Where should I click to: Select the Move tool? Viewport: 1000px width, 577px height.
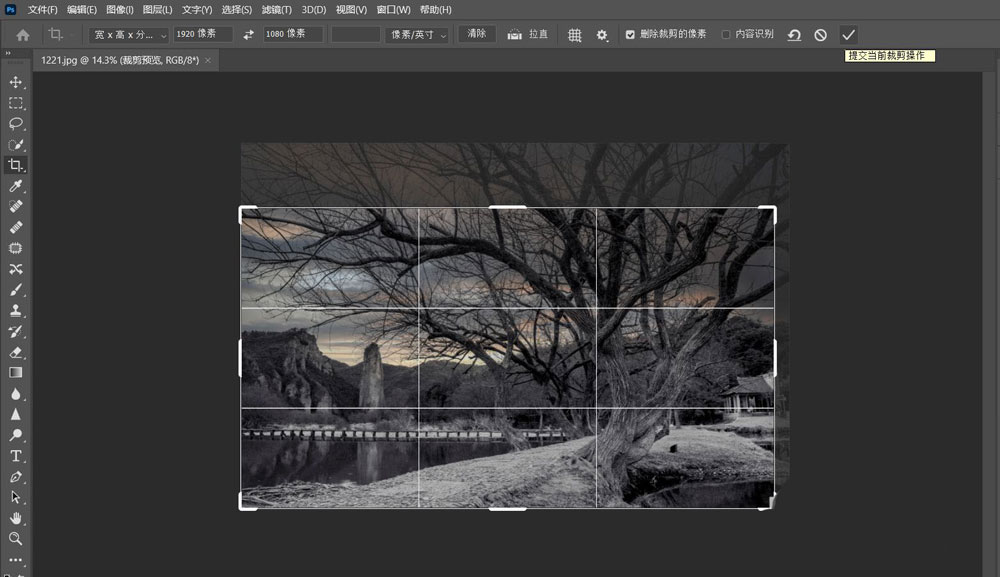click(16, 82)
